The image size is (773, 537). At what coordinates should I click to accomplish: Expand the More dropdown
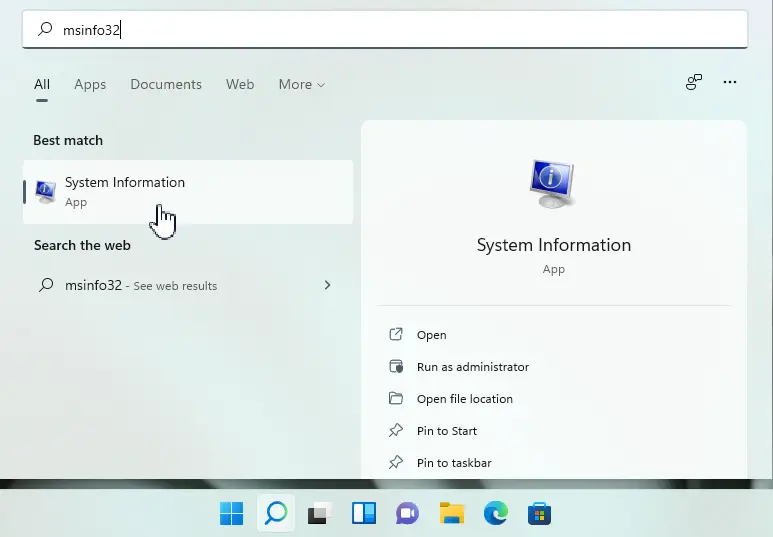(302, 84)
